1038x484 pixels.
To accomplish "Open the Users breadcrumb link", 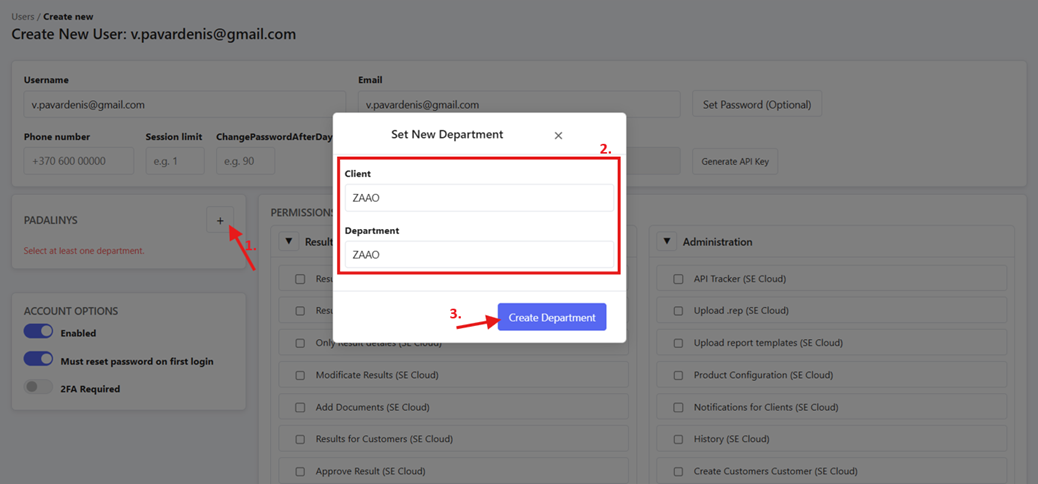I will tap(23, 17).
